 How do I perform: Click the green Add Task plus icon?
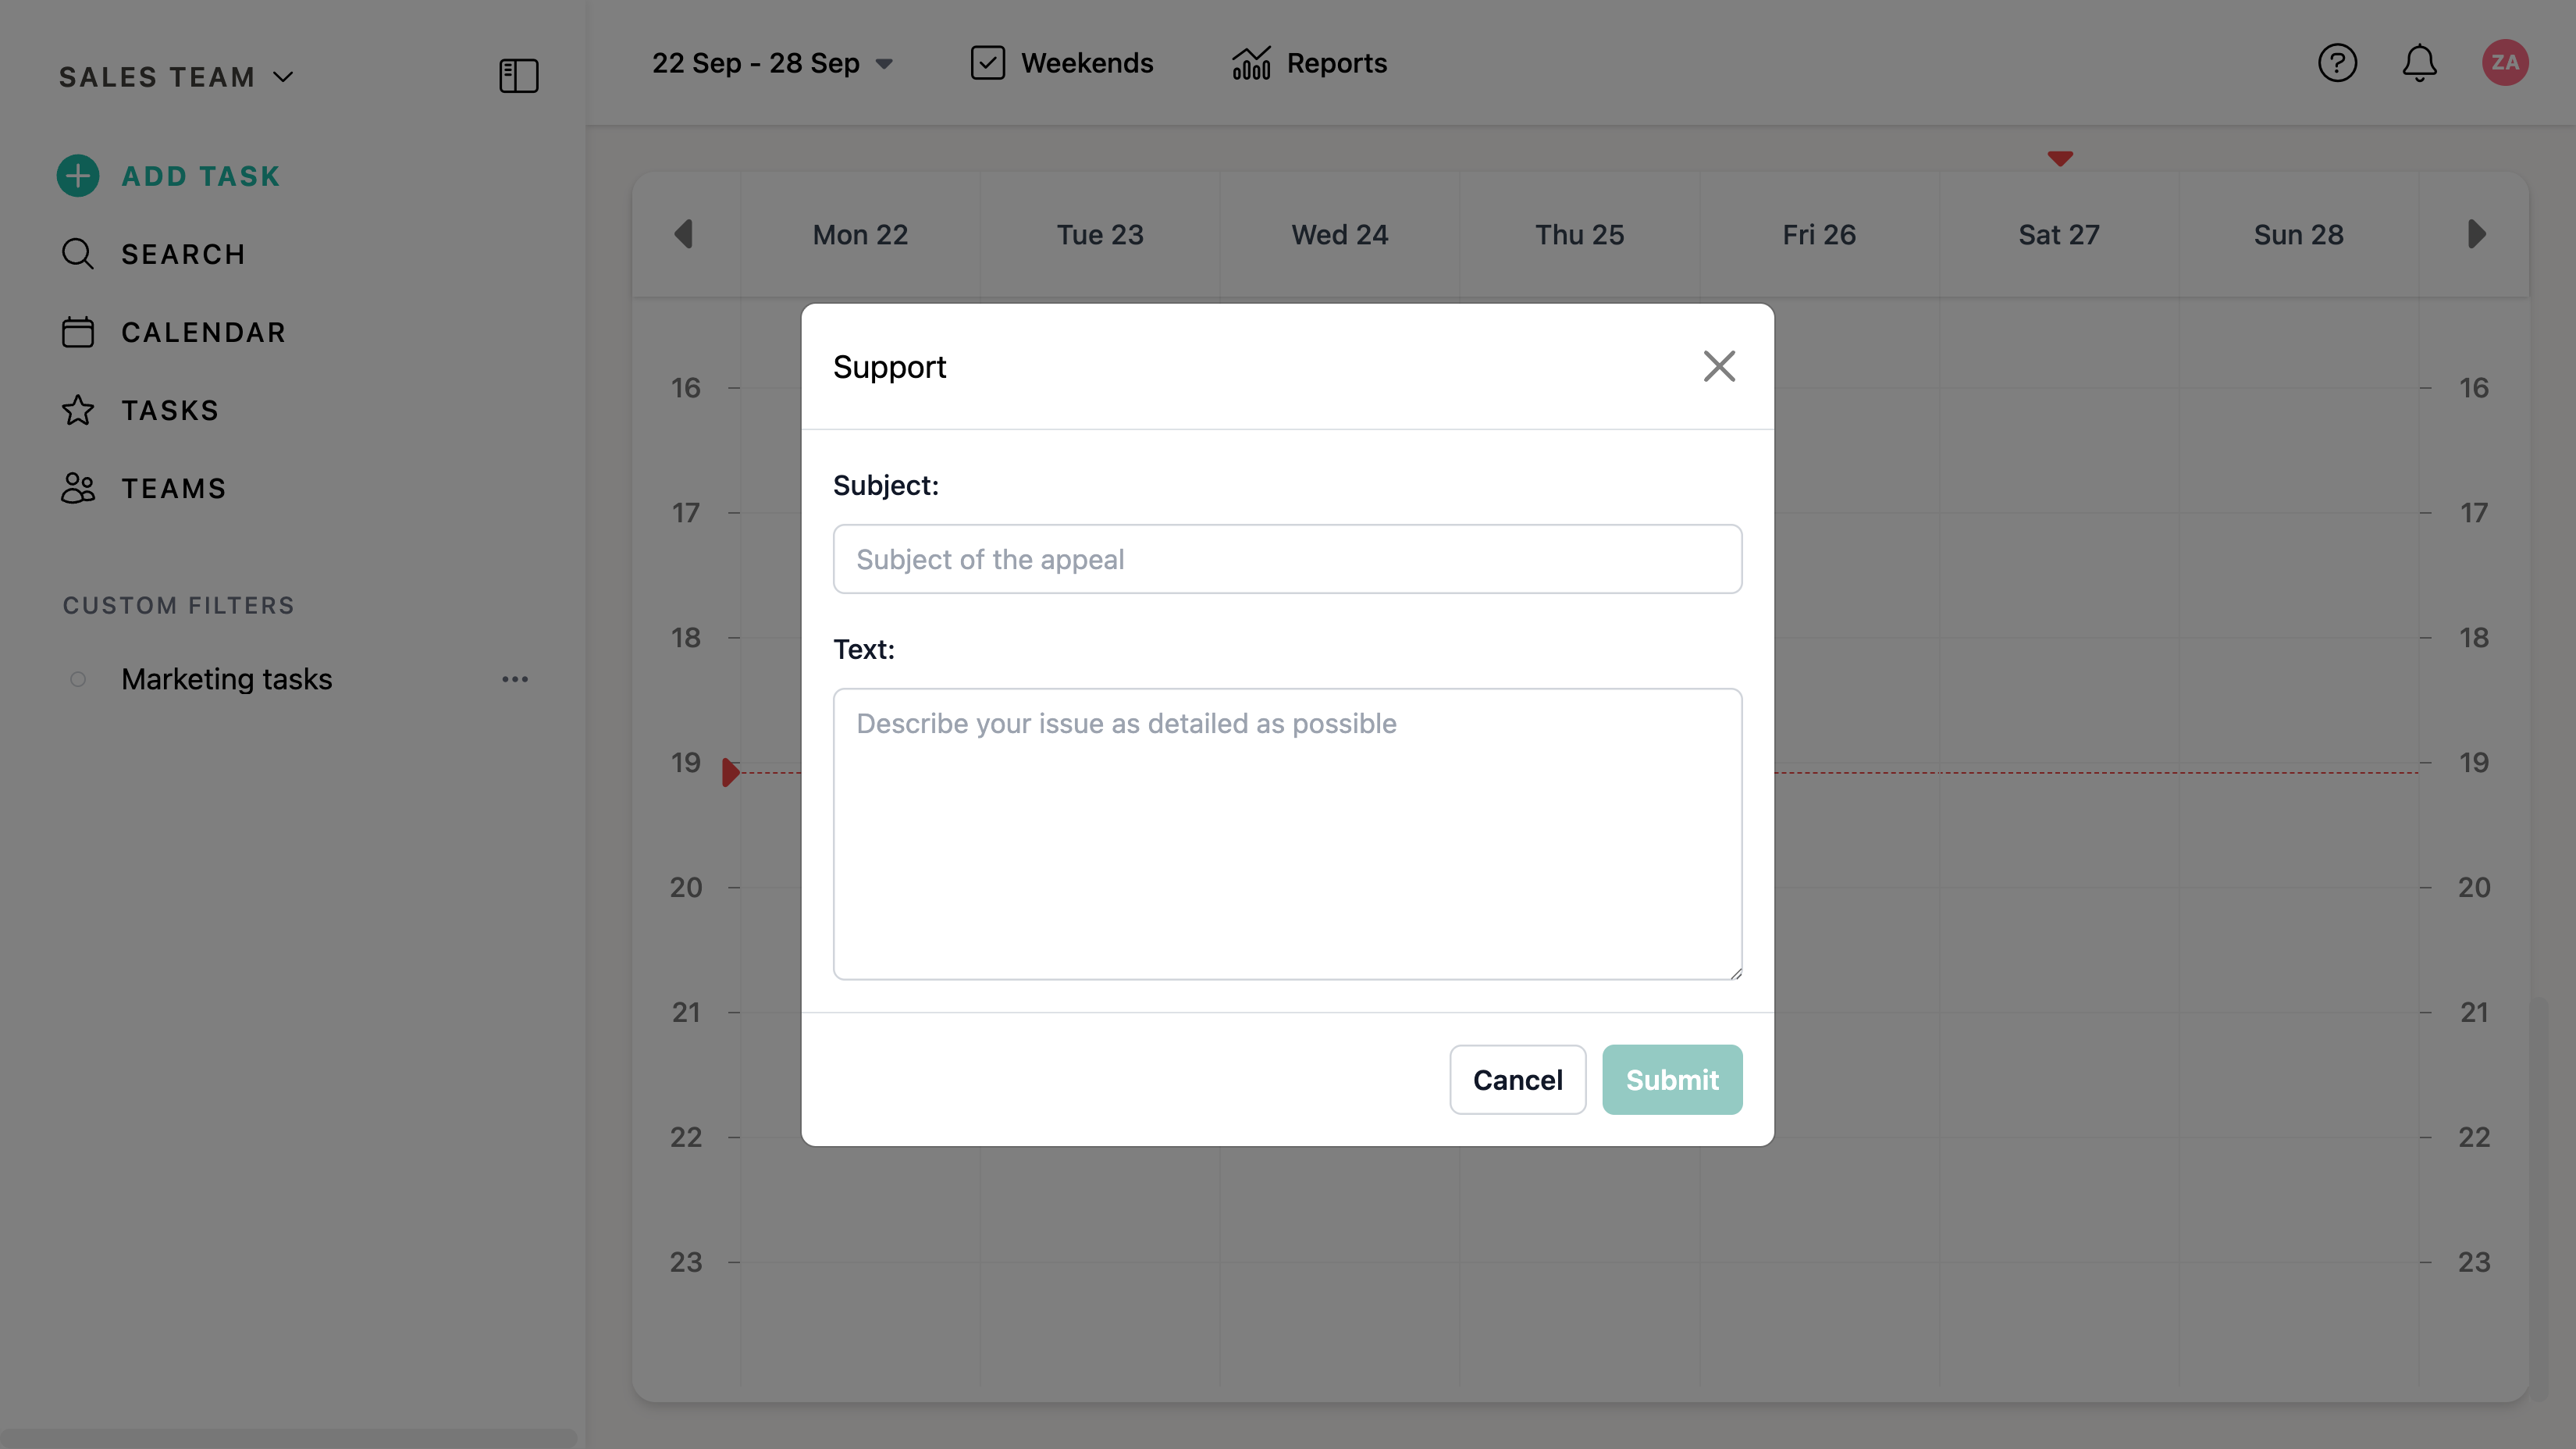78,176
